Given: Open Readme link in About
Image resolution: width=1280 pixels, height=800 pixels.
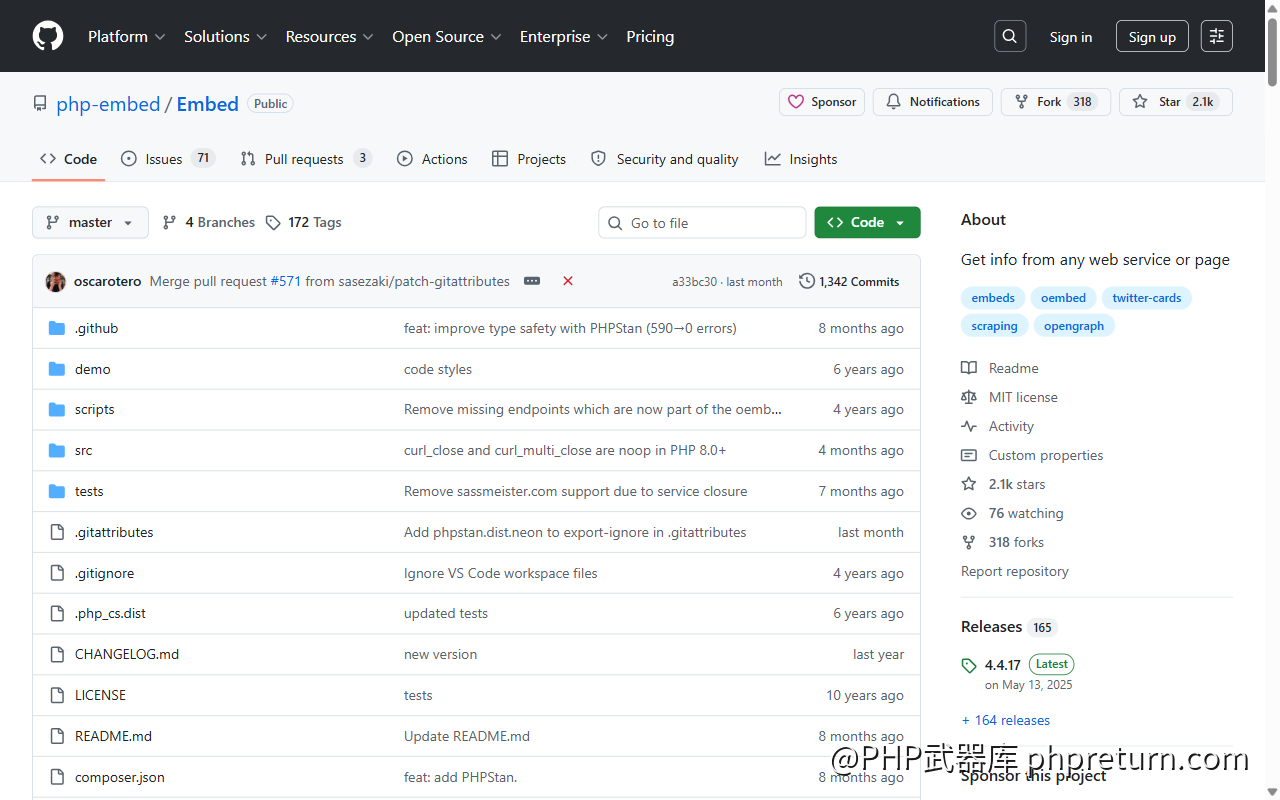Looking at the screenshot, I should point(1001,368).
